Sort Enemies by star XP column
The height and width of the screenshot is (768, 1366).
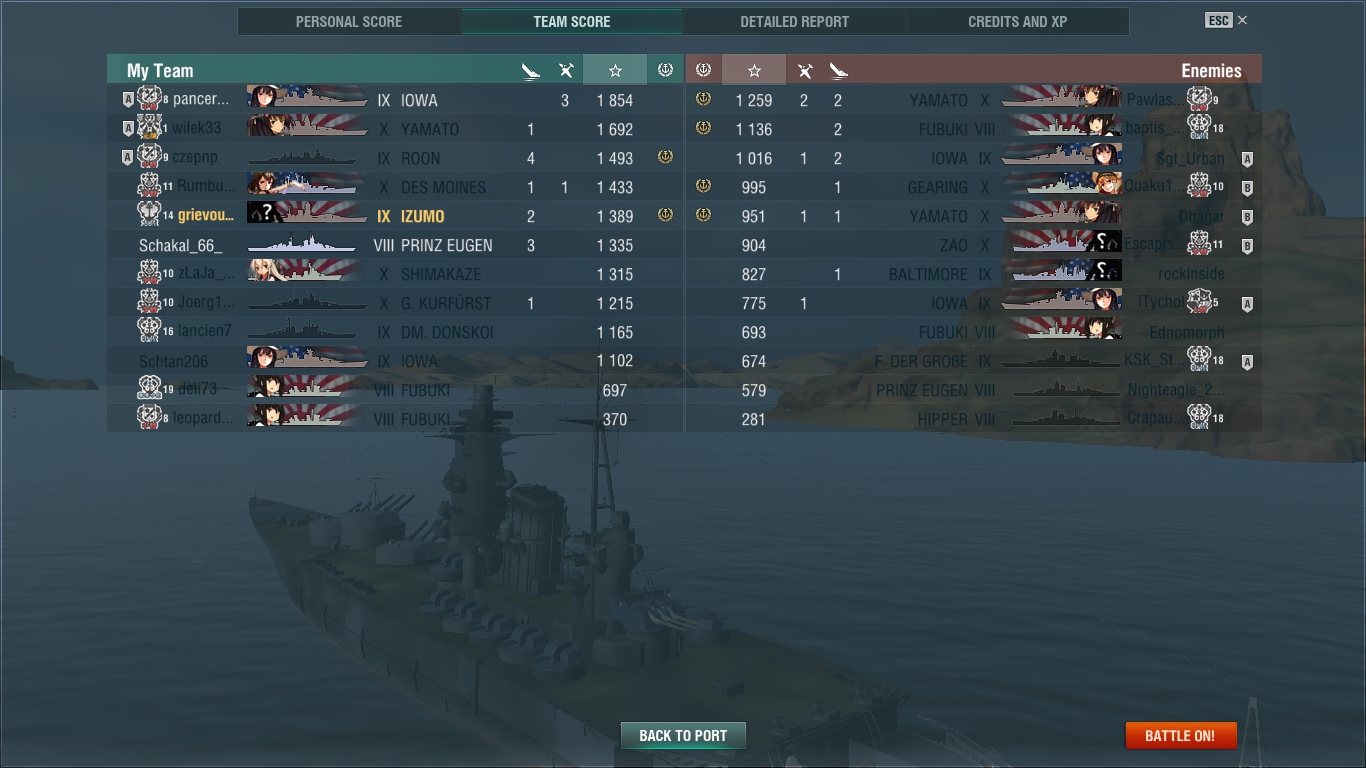click(754, 70)
